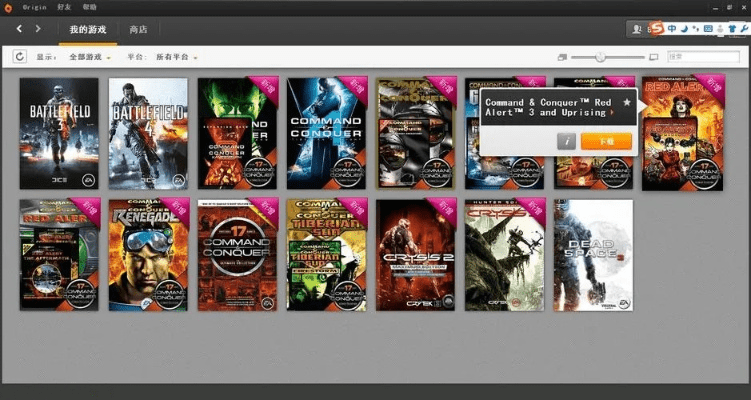The width and height of the screenshot is (751, 400).
Task: Click the info button in game popup
Action: pos(566,141)
